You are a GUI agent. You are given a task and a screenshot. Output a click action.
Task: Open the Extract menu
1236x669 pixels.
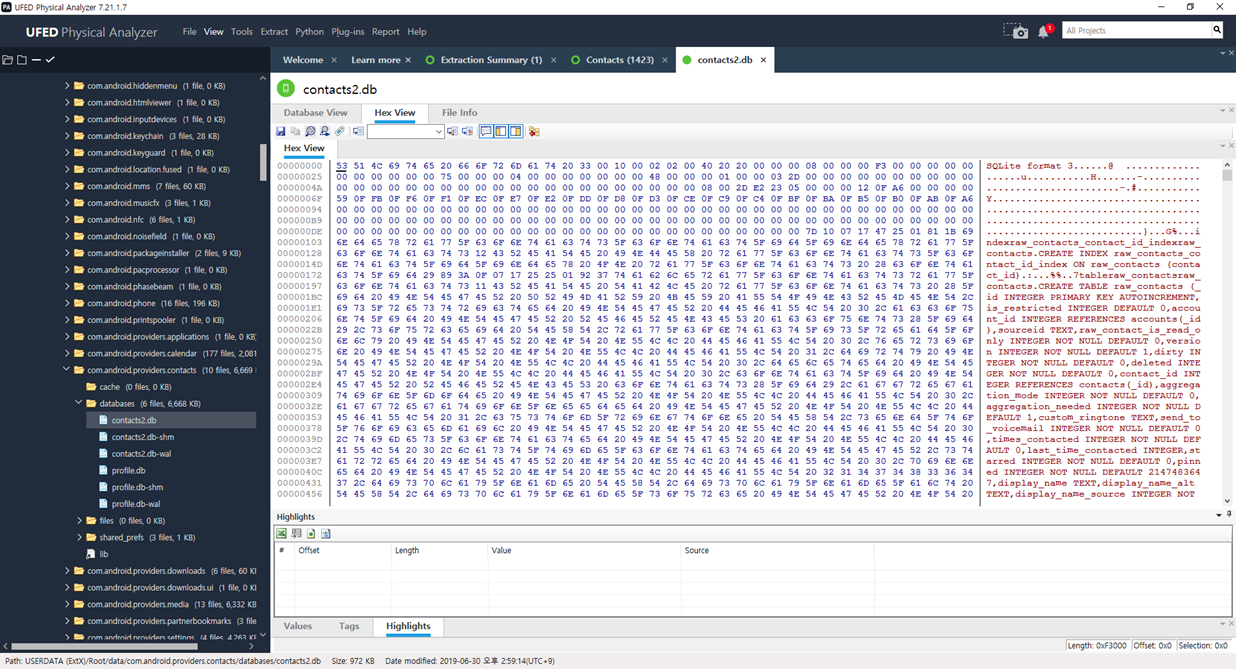coord(274,32)
